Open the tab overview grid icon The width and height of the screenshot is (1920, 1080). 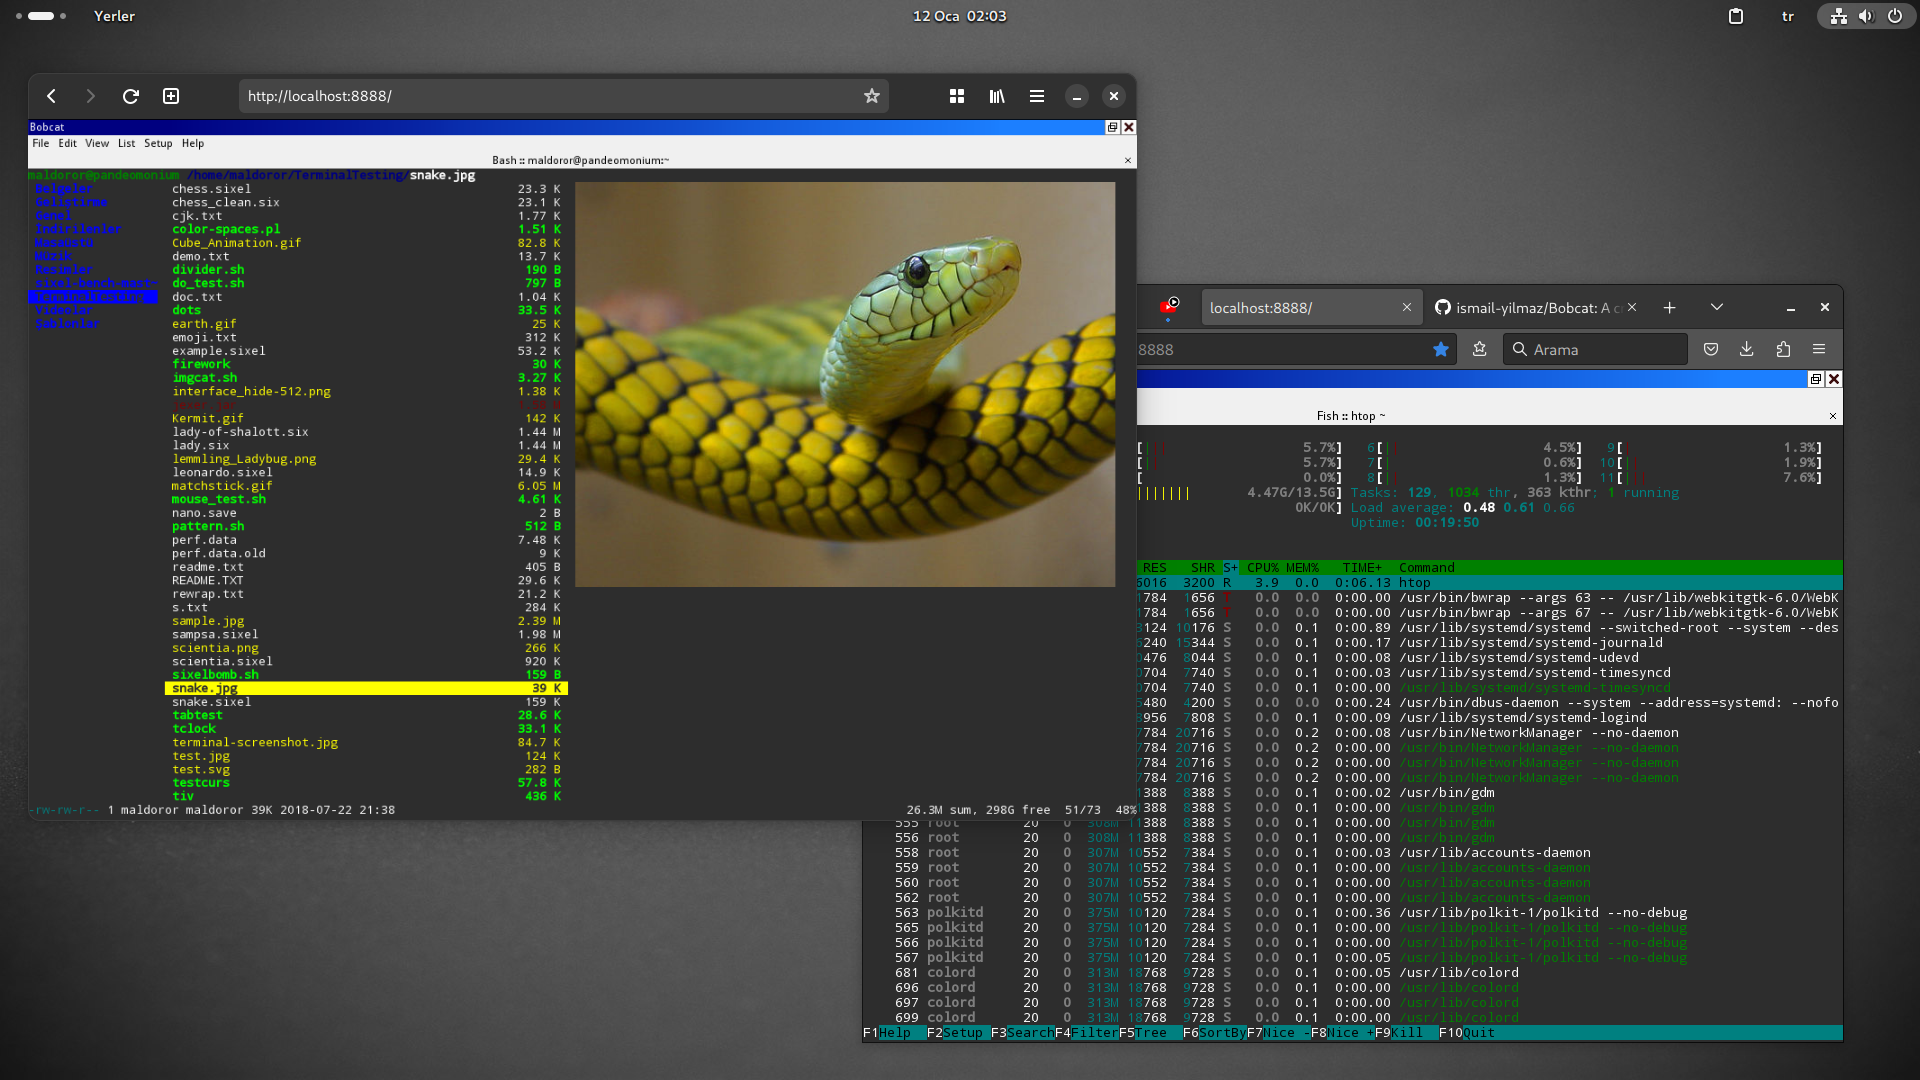tap(957, 96)
